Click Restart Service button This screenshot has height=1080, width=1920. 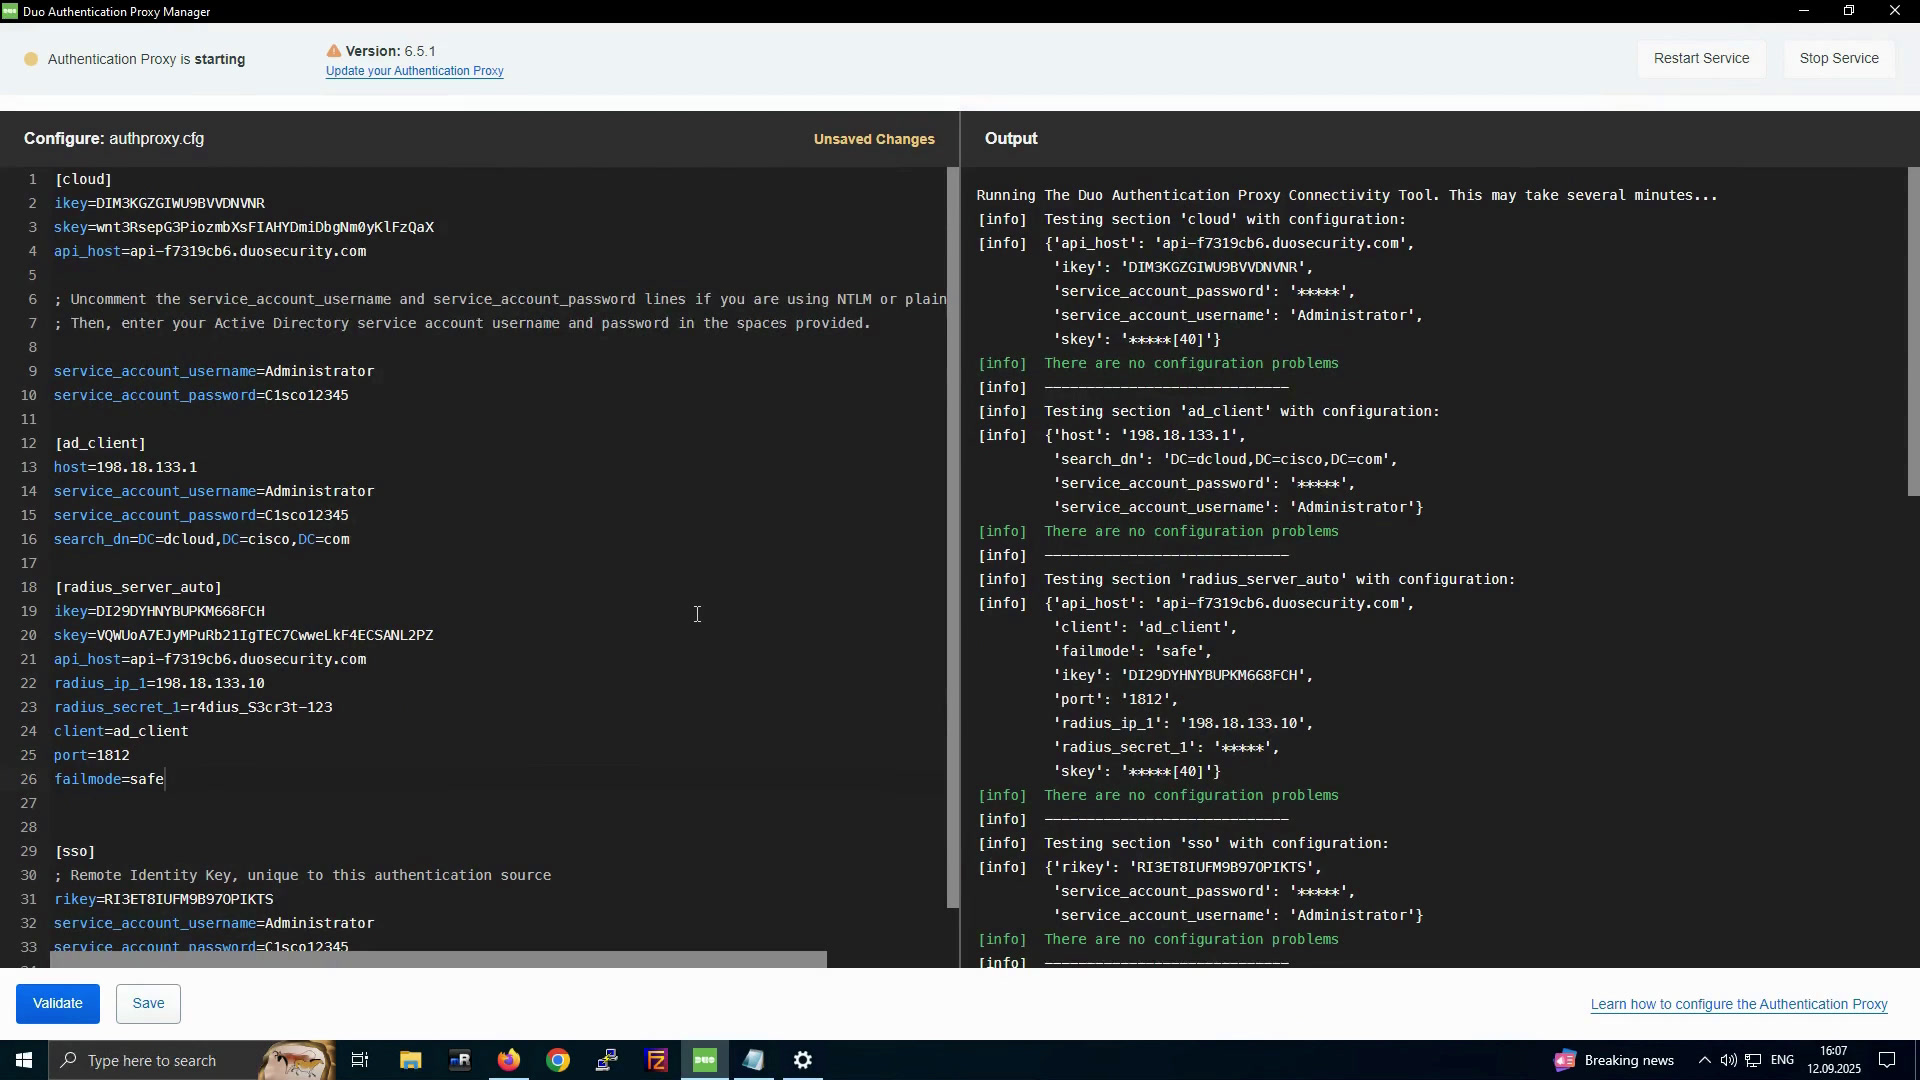pyautogui.click(x=1701, y=58)
